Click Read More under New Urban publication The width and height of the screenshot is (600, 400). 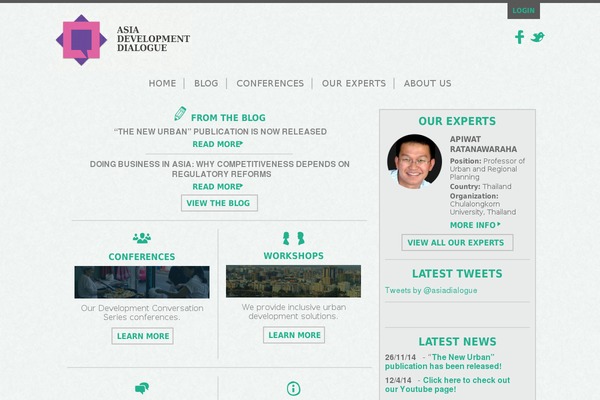[x=217, y=144]
